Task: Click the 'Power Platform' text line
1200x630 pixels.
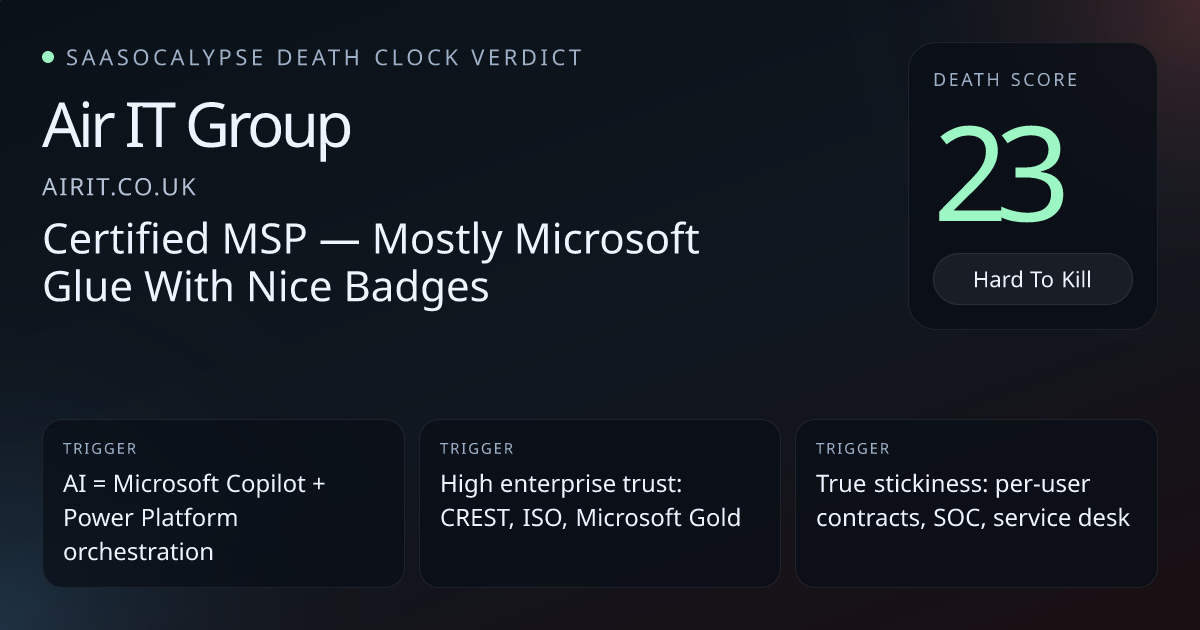Action: (x=151, y=517)
